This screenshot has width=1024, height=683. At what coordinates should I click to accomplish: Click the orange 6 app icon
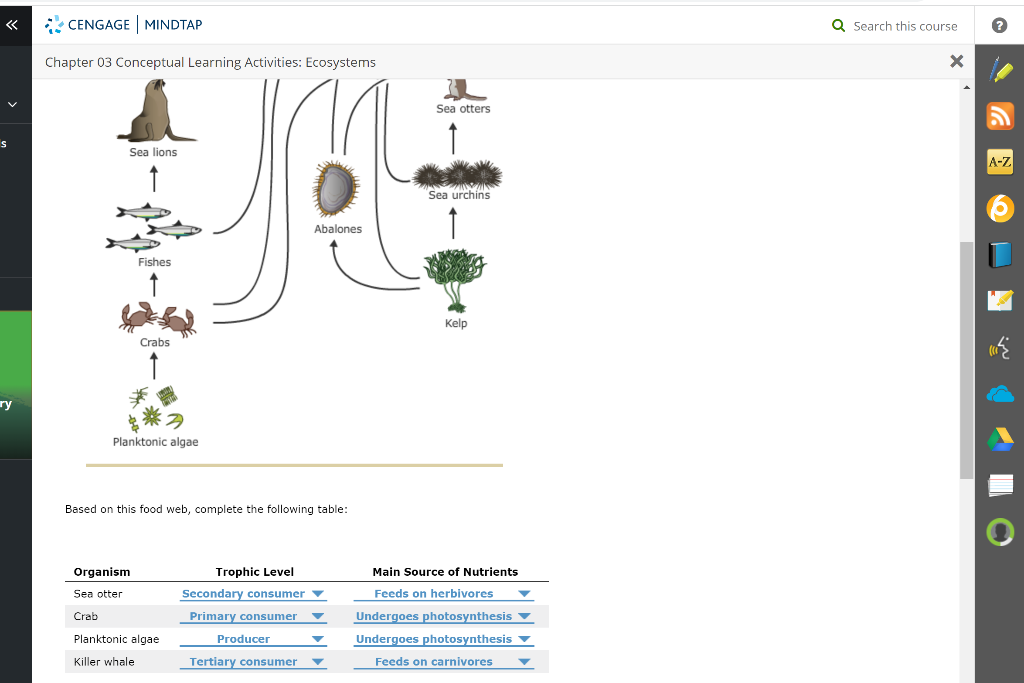point(999,208)
